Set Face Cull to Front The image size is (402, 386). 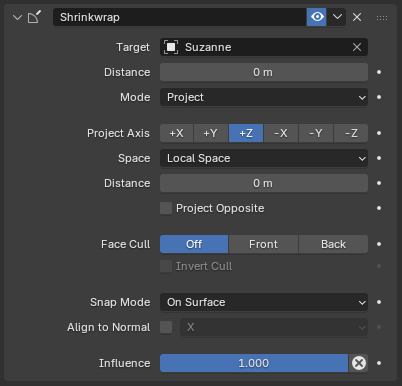pyautogui.click(x=263, y=244)
